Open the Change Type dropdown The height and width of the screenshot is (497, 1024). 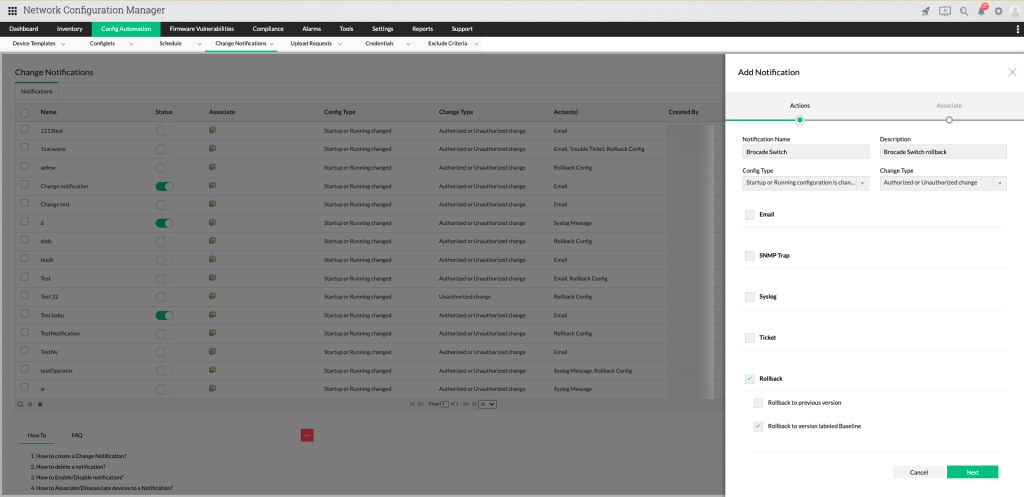click(x=943, y=183)
